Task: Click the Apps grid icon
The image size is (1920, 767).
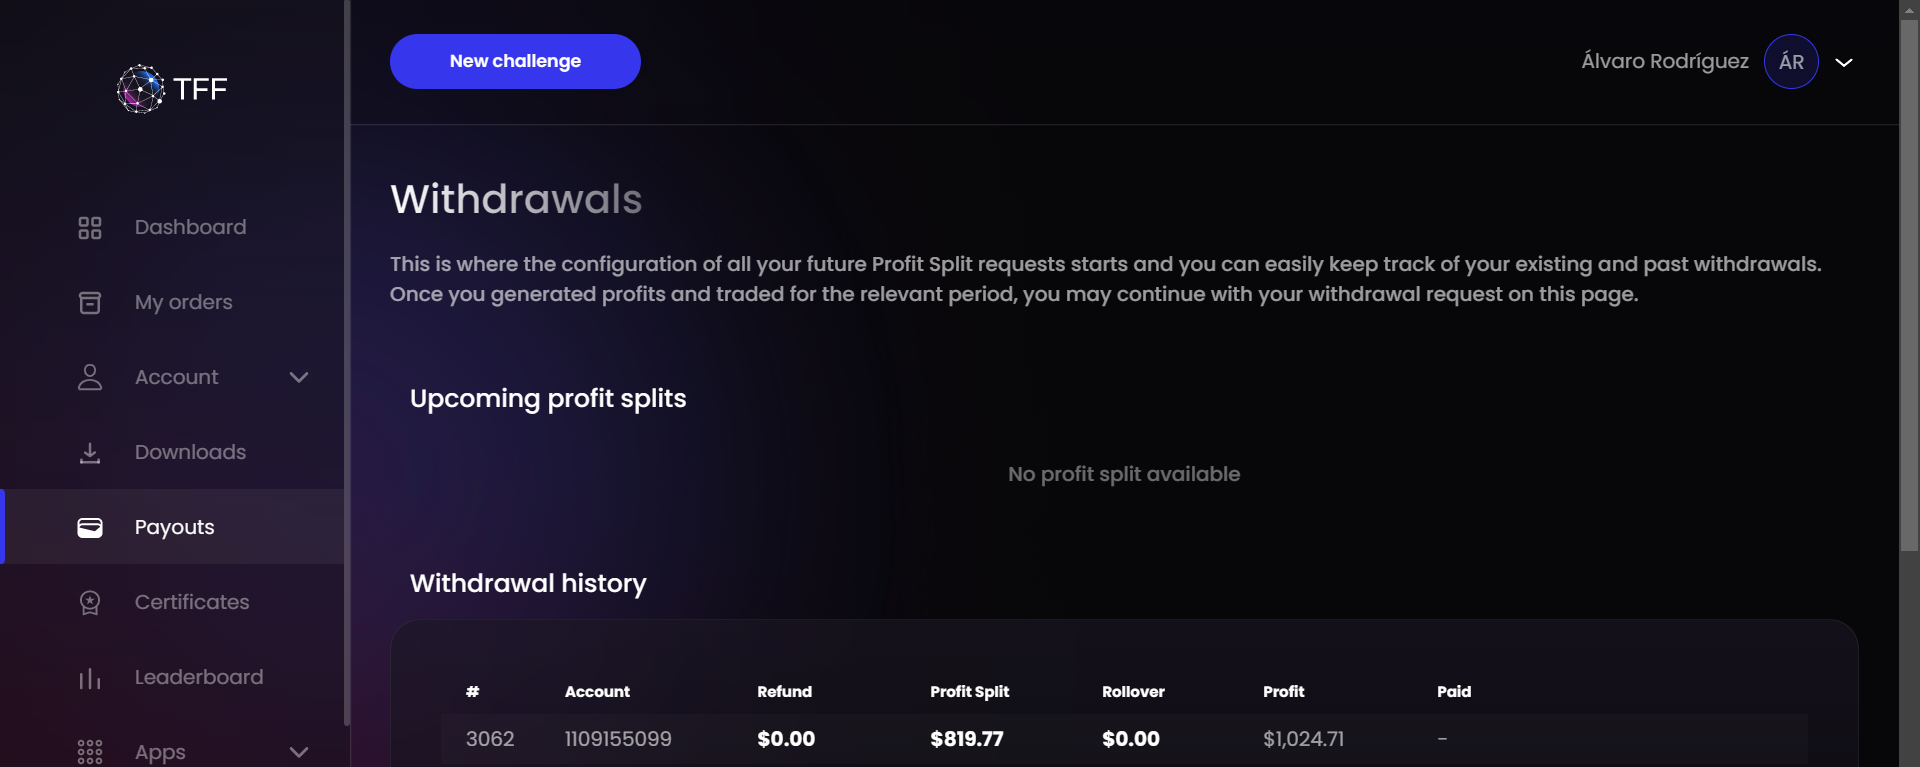Action: [90, 751]
